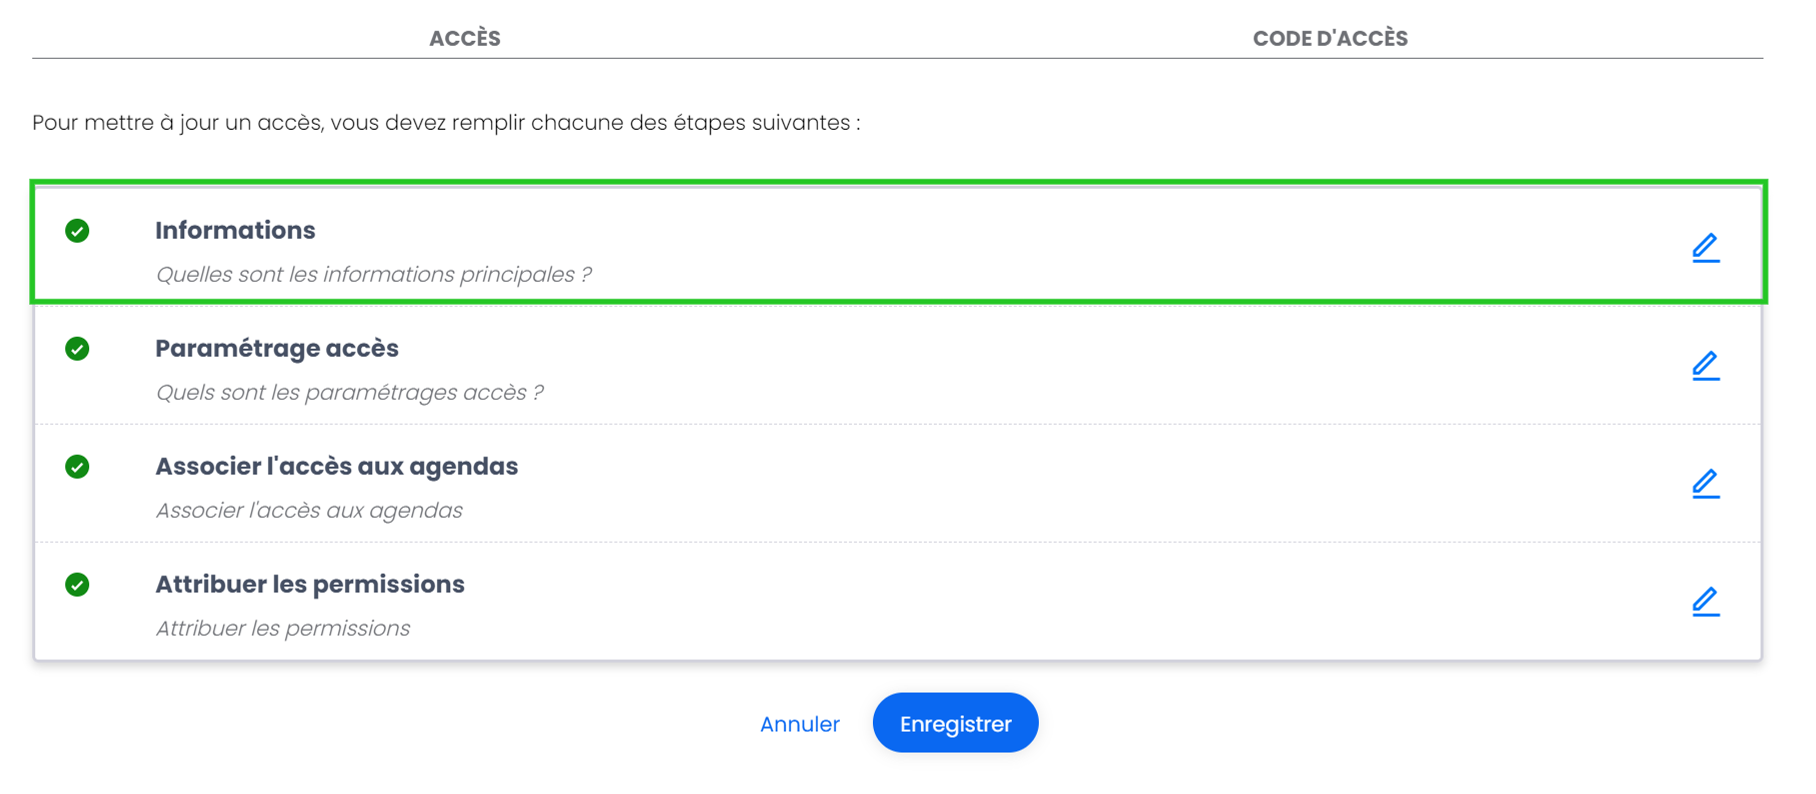Switch to the ACCÈS tab

(465, 38)
